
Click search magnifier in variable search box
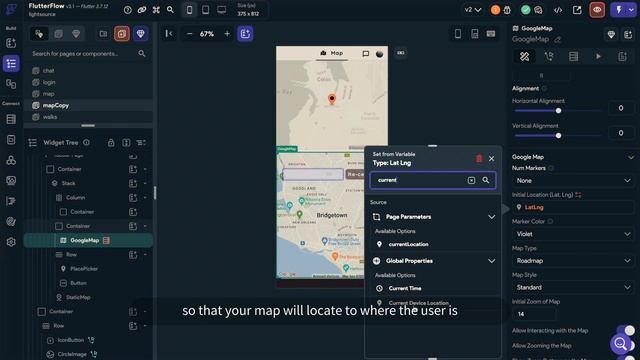coord(486,180)
